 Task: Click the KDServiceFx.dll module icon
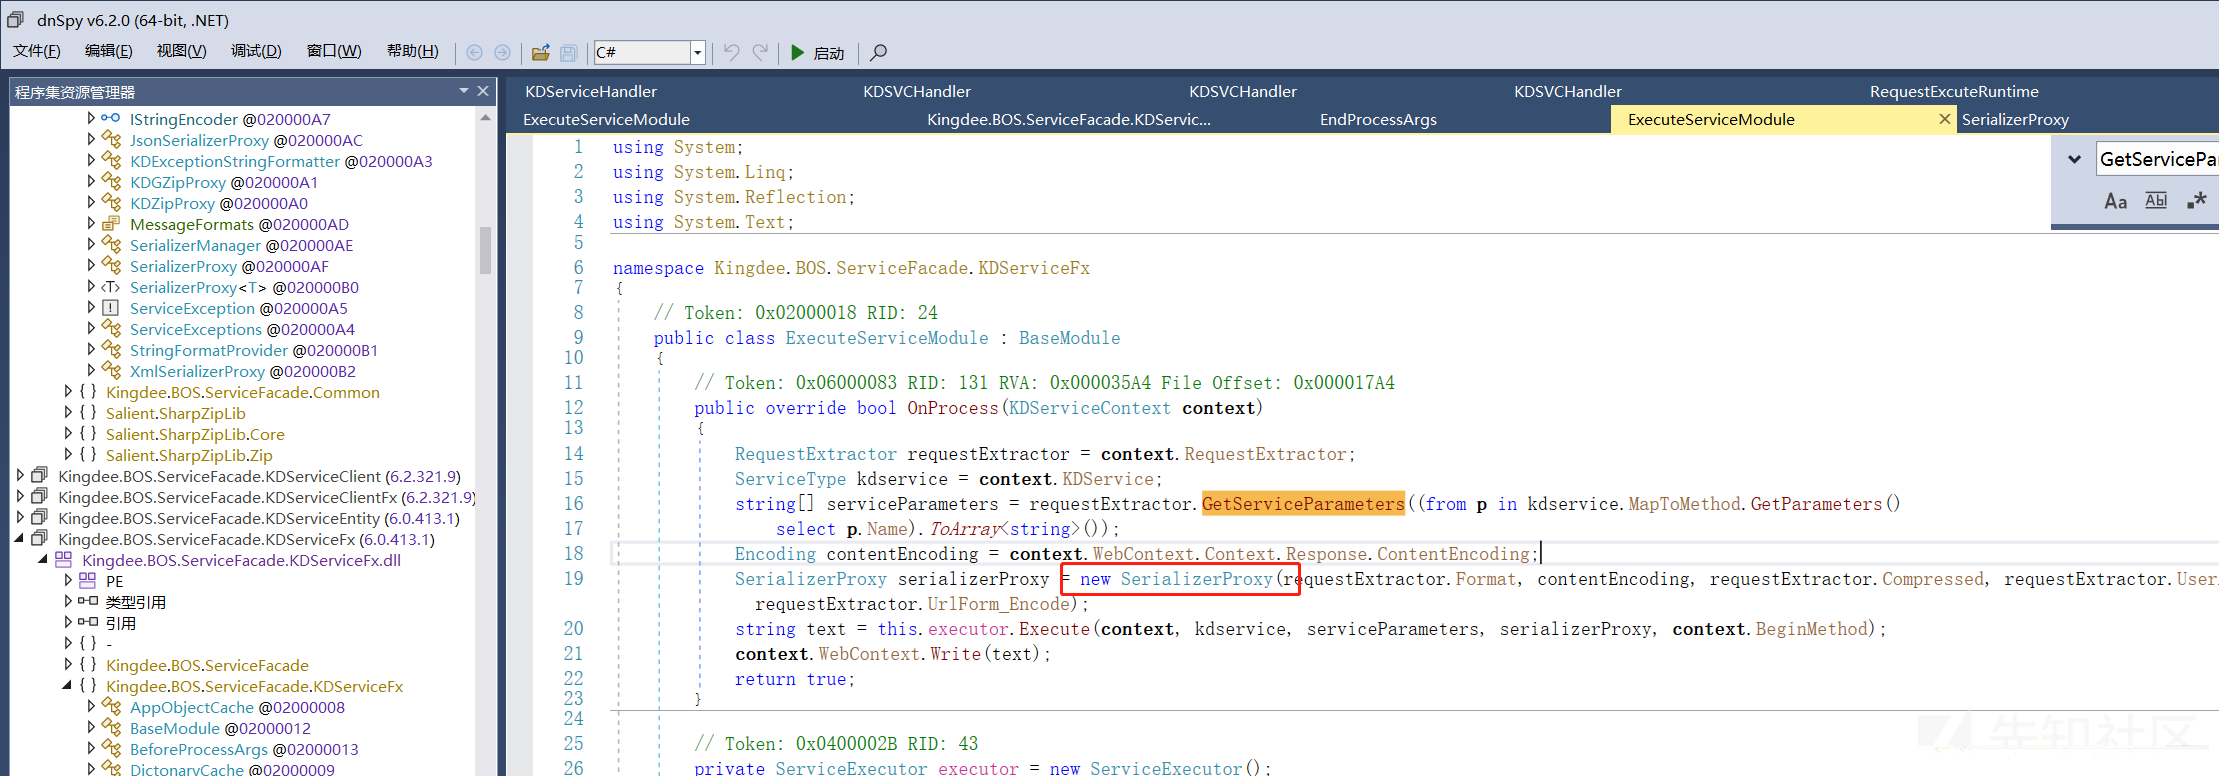(63, 559)
